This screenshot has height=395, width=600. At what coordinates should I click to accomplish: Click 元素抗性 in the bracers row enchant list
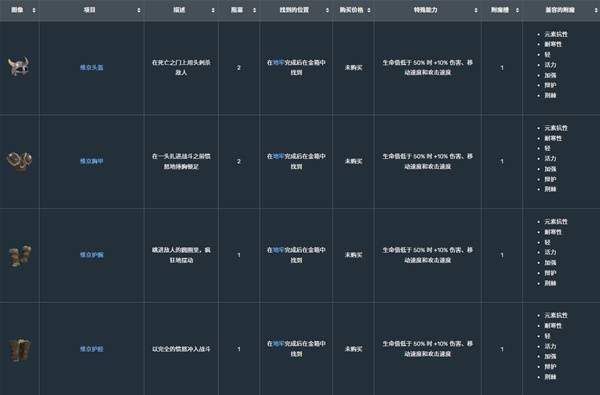point(556,222)
